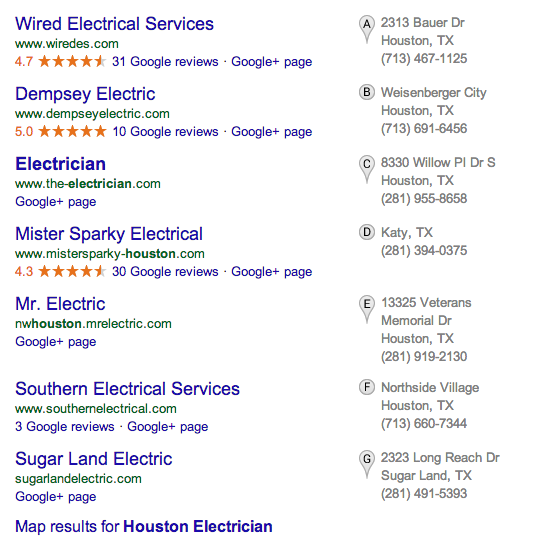
Task: Open the Mr. Electric result
Action: point(60,304)
